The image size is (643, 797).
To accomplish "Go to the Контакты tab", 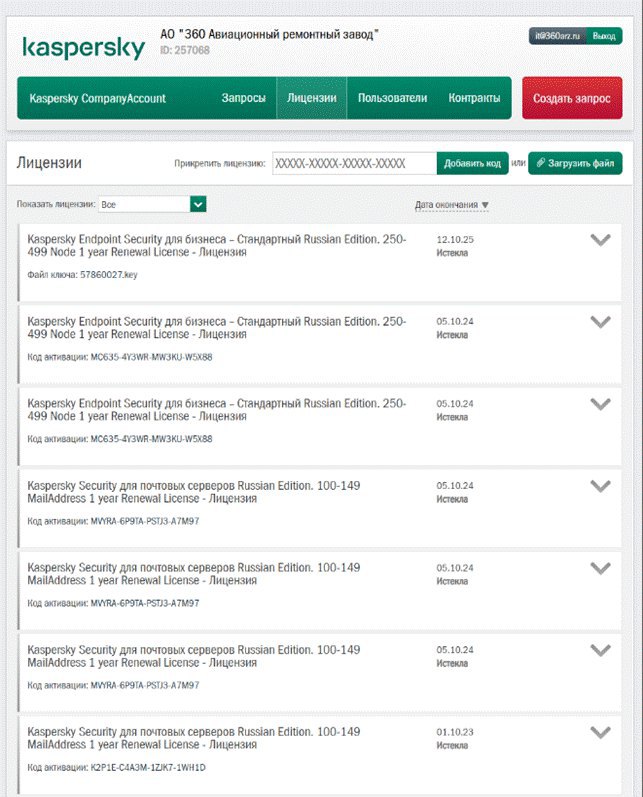I will (x=474, y=98).
